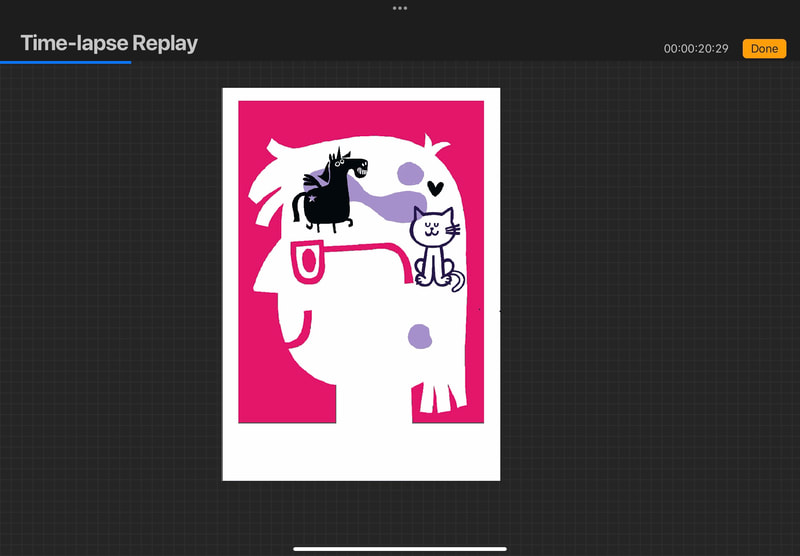Tap the home indicator bar at bottom
Viewport: 800px width, 556px height.
click(400, 548)
